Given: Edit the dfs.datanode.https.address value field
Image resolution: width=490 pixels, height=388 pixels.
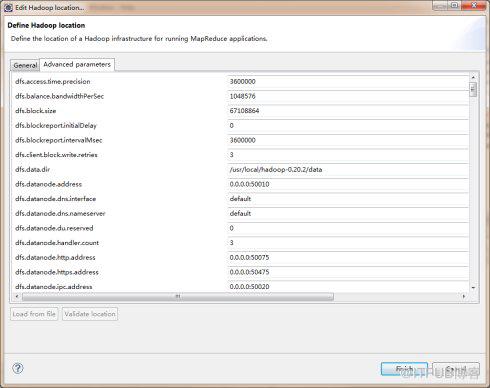Looking at the screenshot, I should [348, 272].
